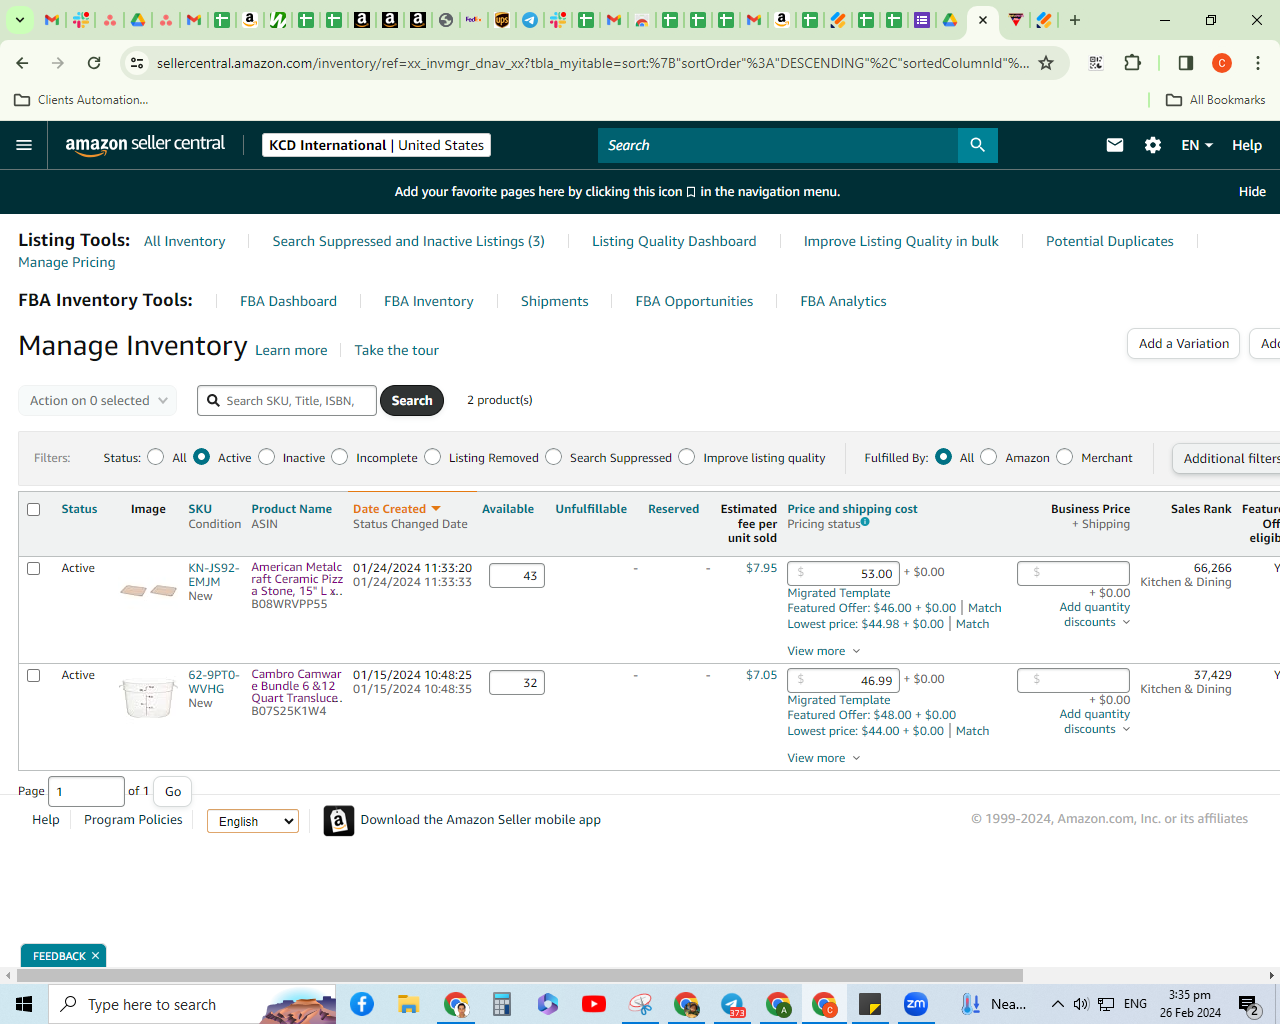1280x1024 pixels.
Task: Open the settings gear icon
Action: point(1153,145)
